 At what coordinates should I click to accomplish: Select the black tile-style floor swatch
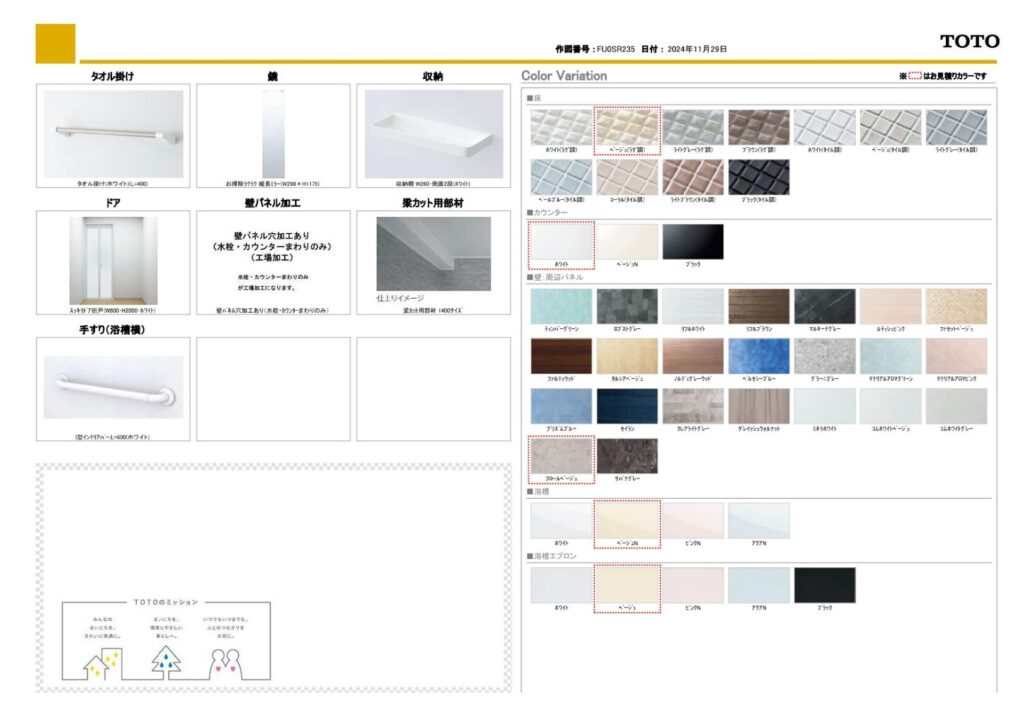(x=758, y=177)
